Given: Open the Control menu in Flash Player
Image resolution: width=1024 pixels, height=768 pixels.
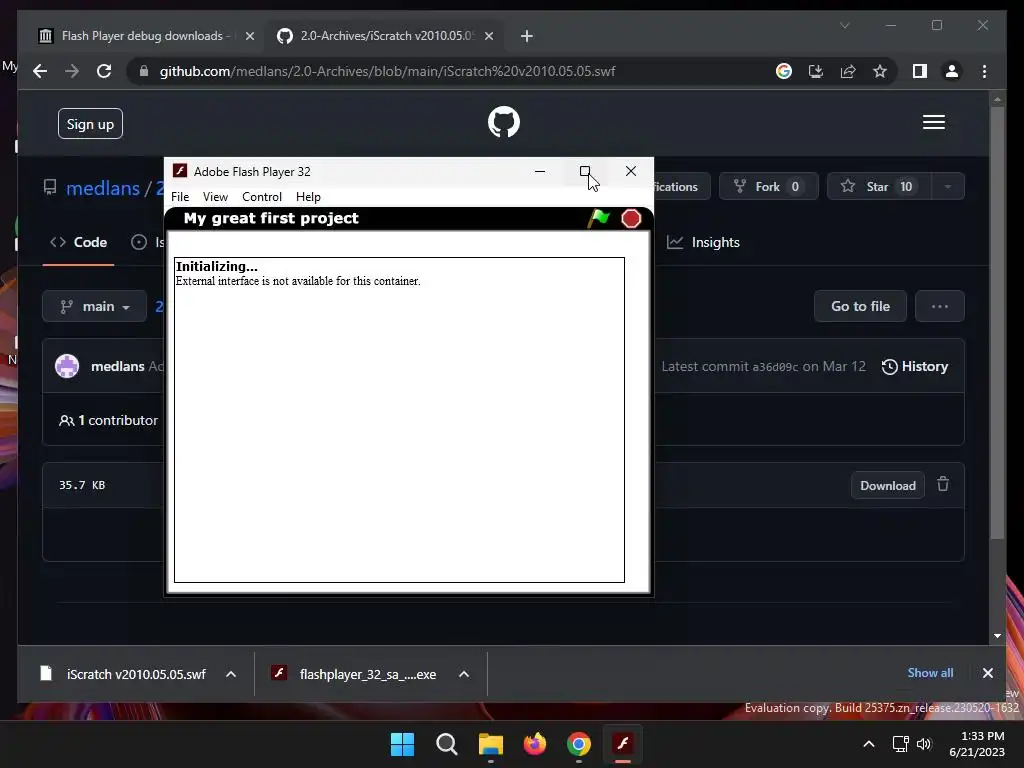Looking at the screenshot, I should 261,197.
